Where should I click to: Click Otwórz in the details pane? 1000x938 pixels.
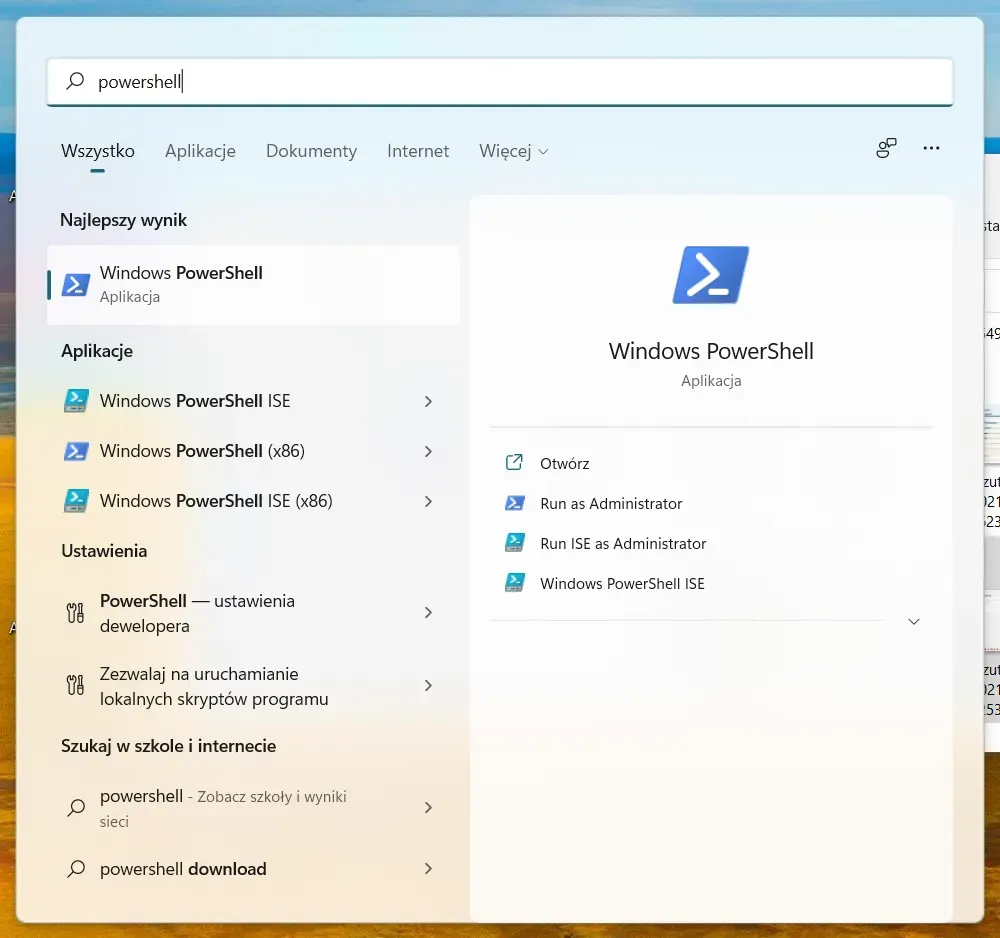click(x=564, y=464)
